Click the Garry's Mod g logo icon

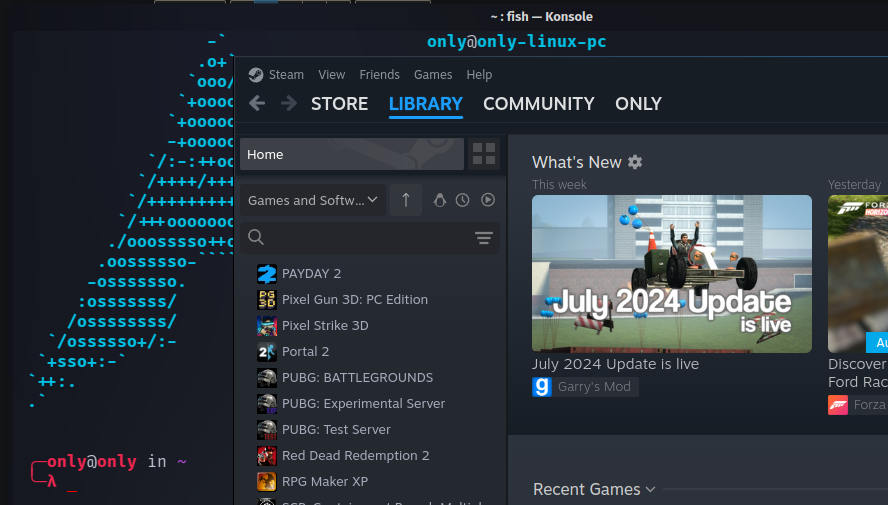542,387
